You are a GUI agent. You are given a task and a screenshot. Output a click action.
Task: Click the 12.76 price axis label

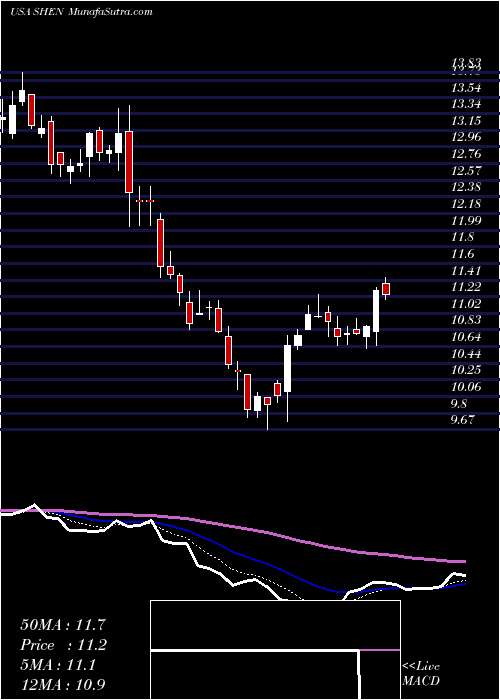tap(466, 154)
